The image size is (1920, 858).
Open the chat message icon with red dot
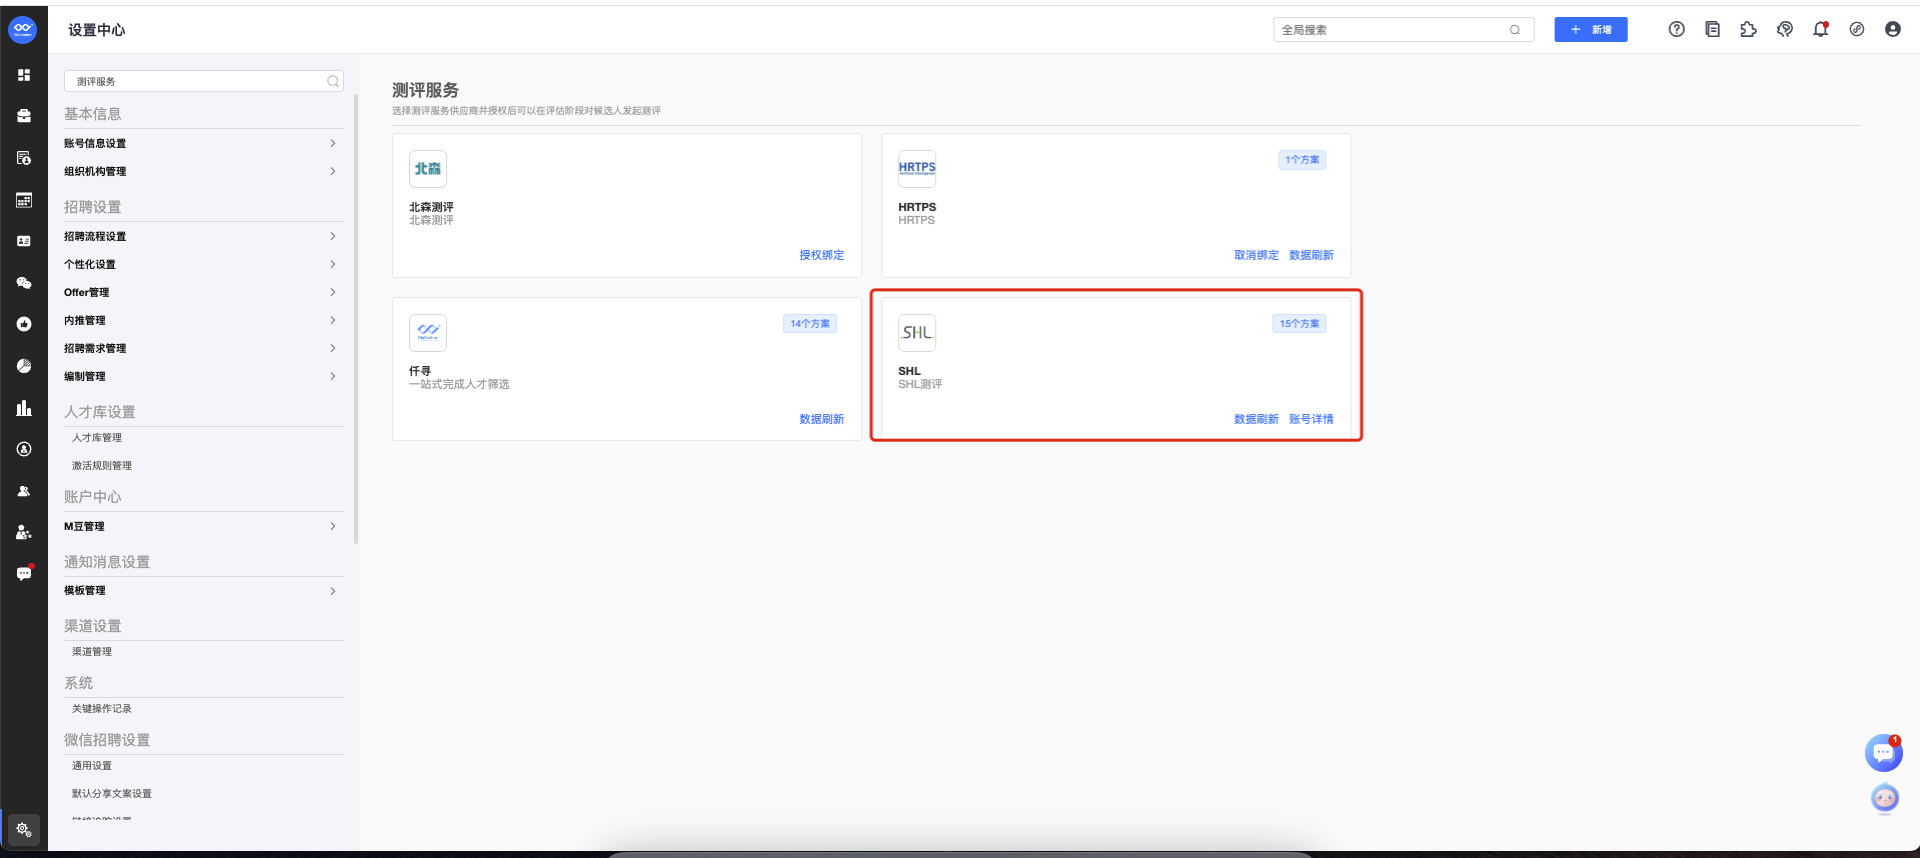tap(24, 574)
